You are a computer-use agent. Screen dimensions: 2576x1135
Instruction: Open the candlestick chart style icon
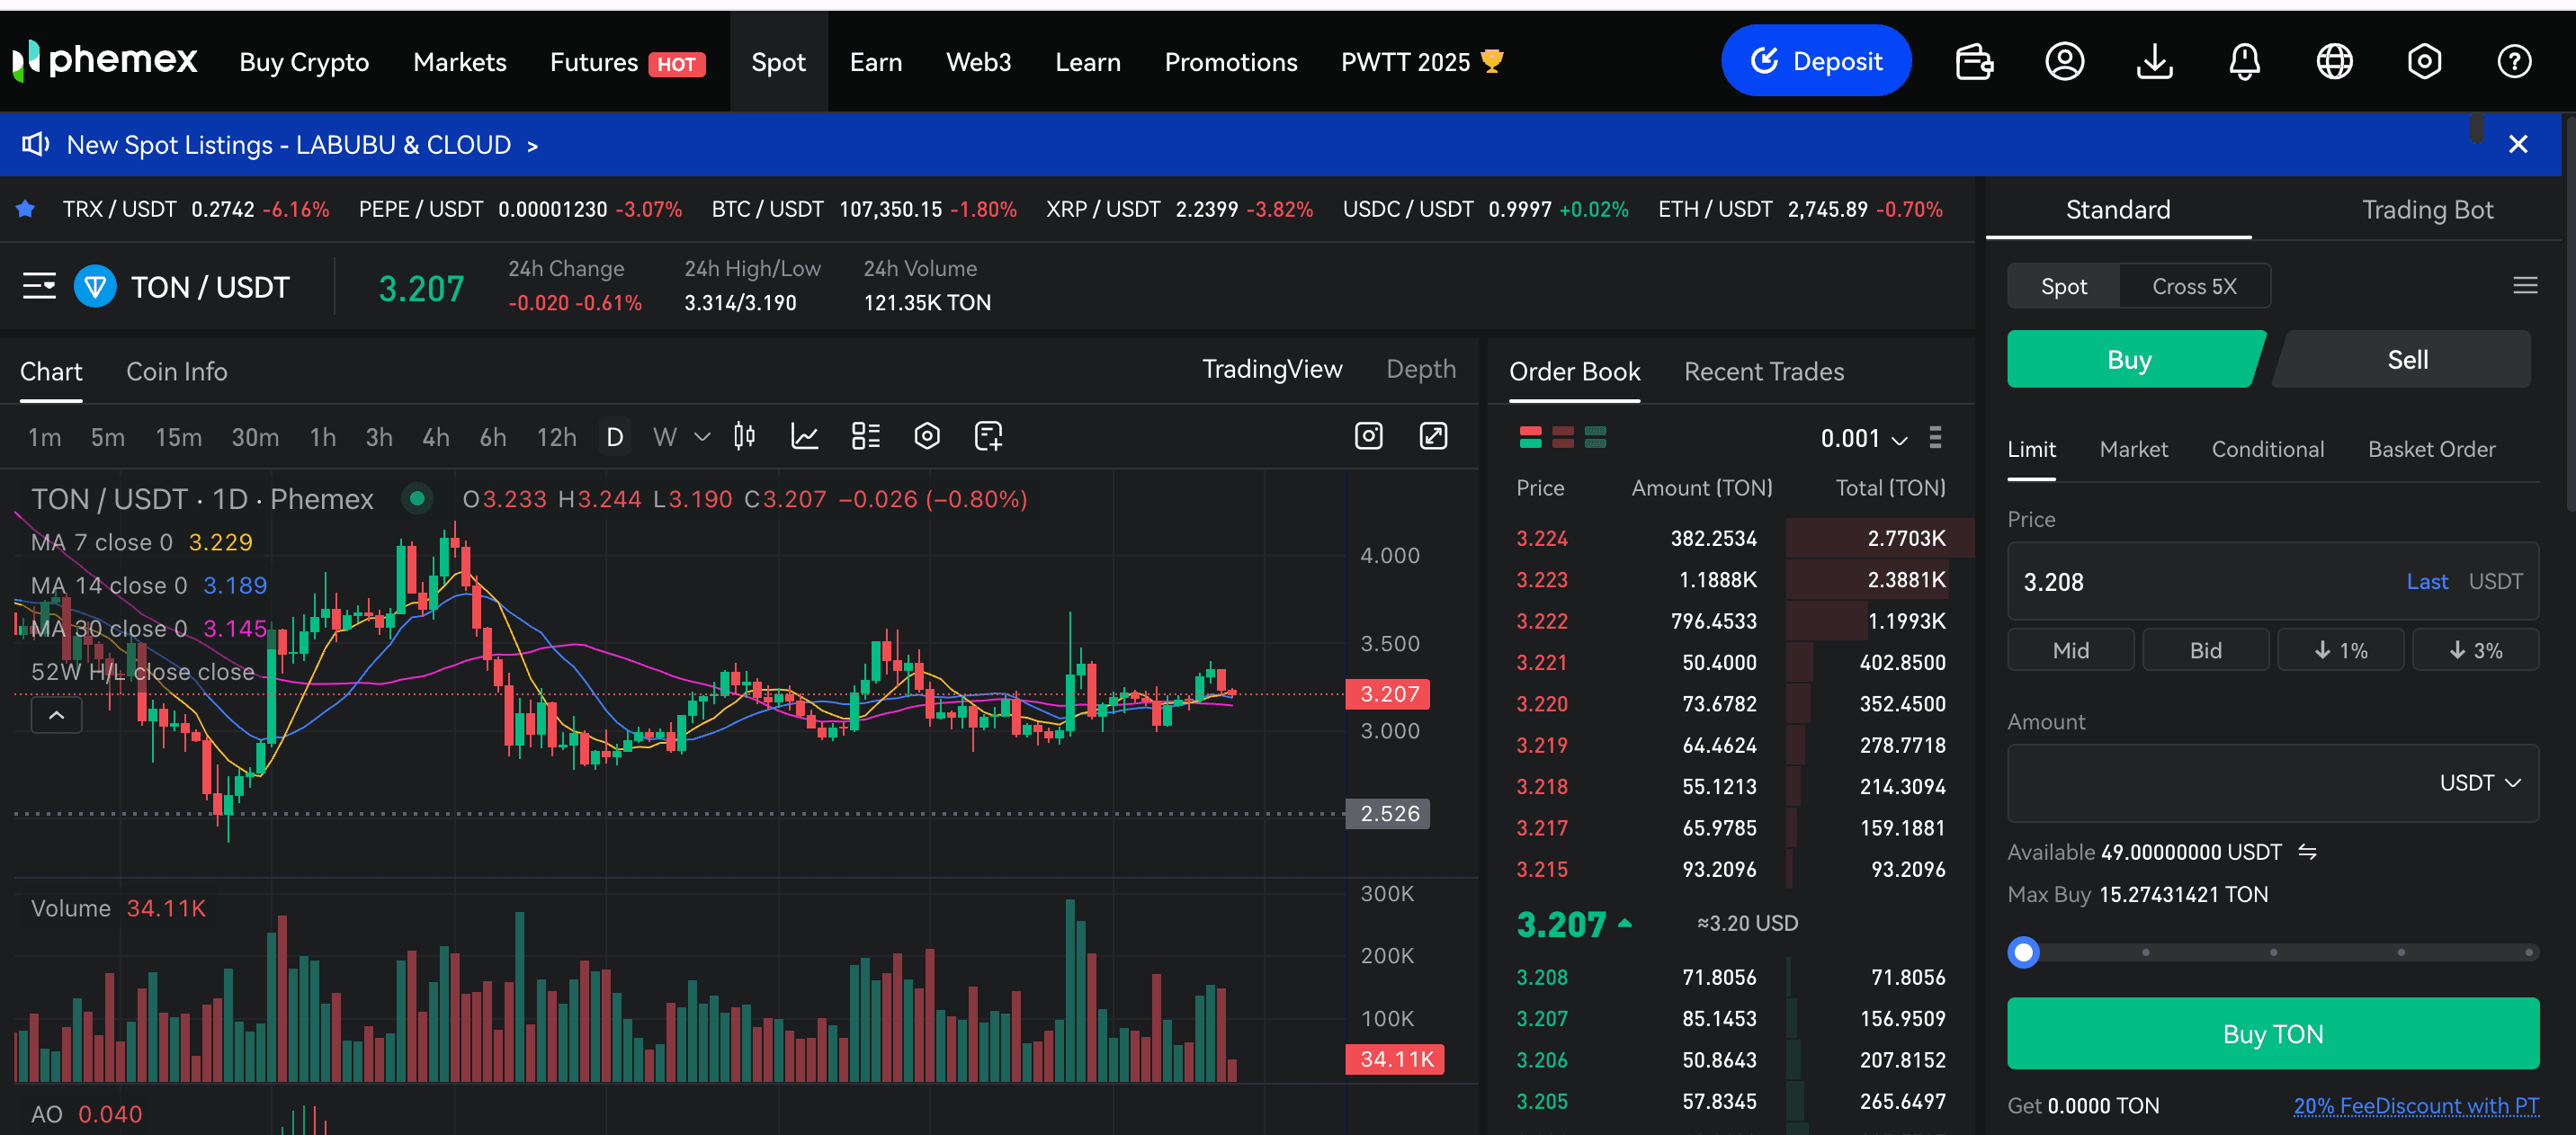[x=744, y=437]
